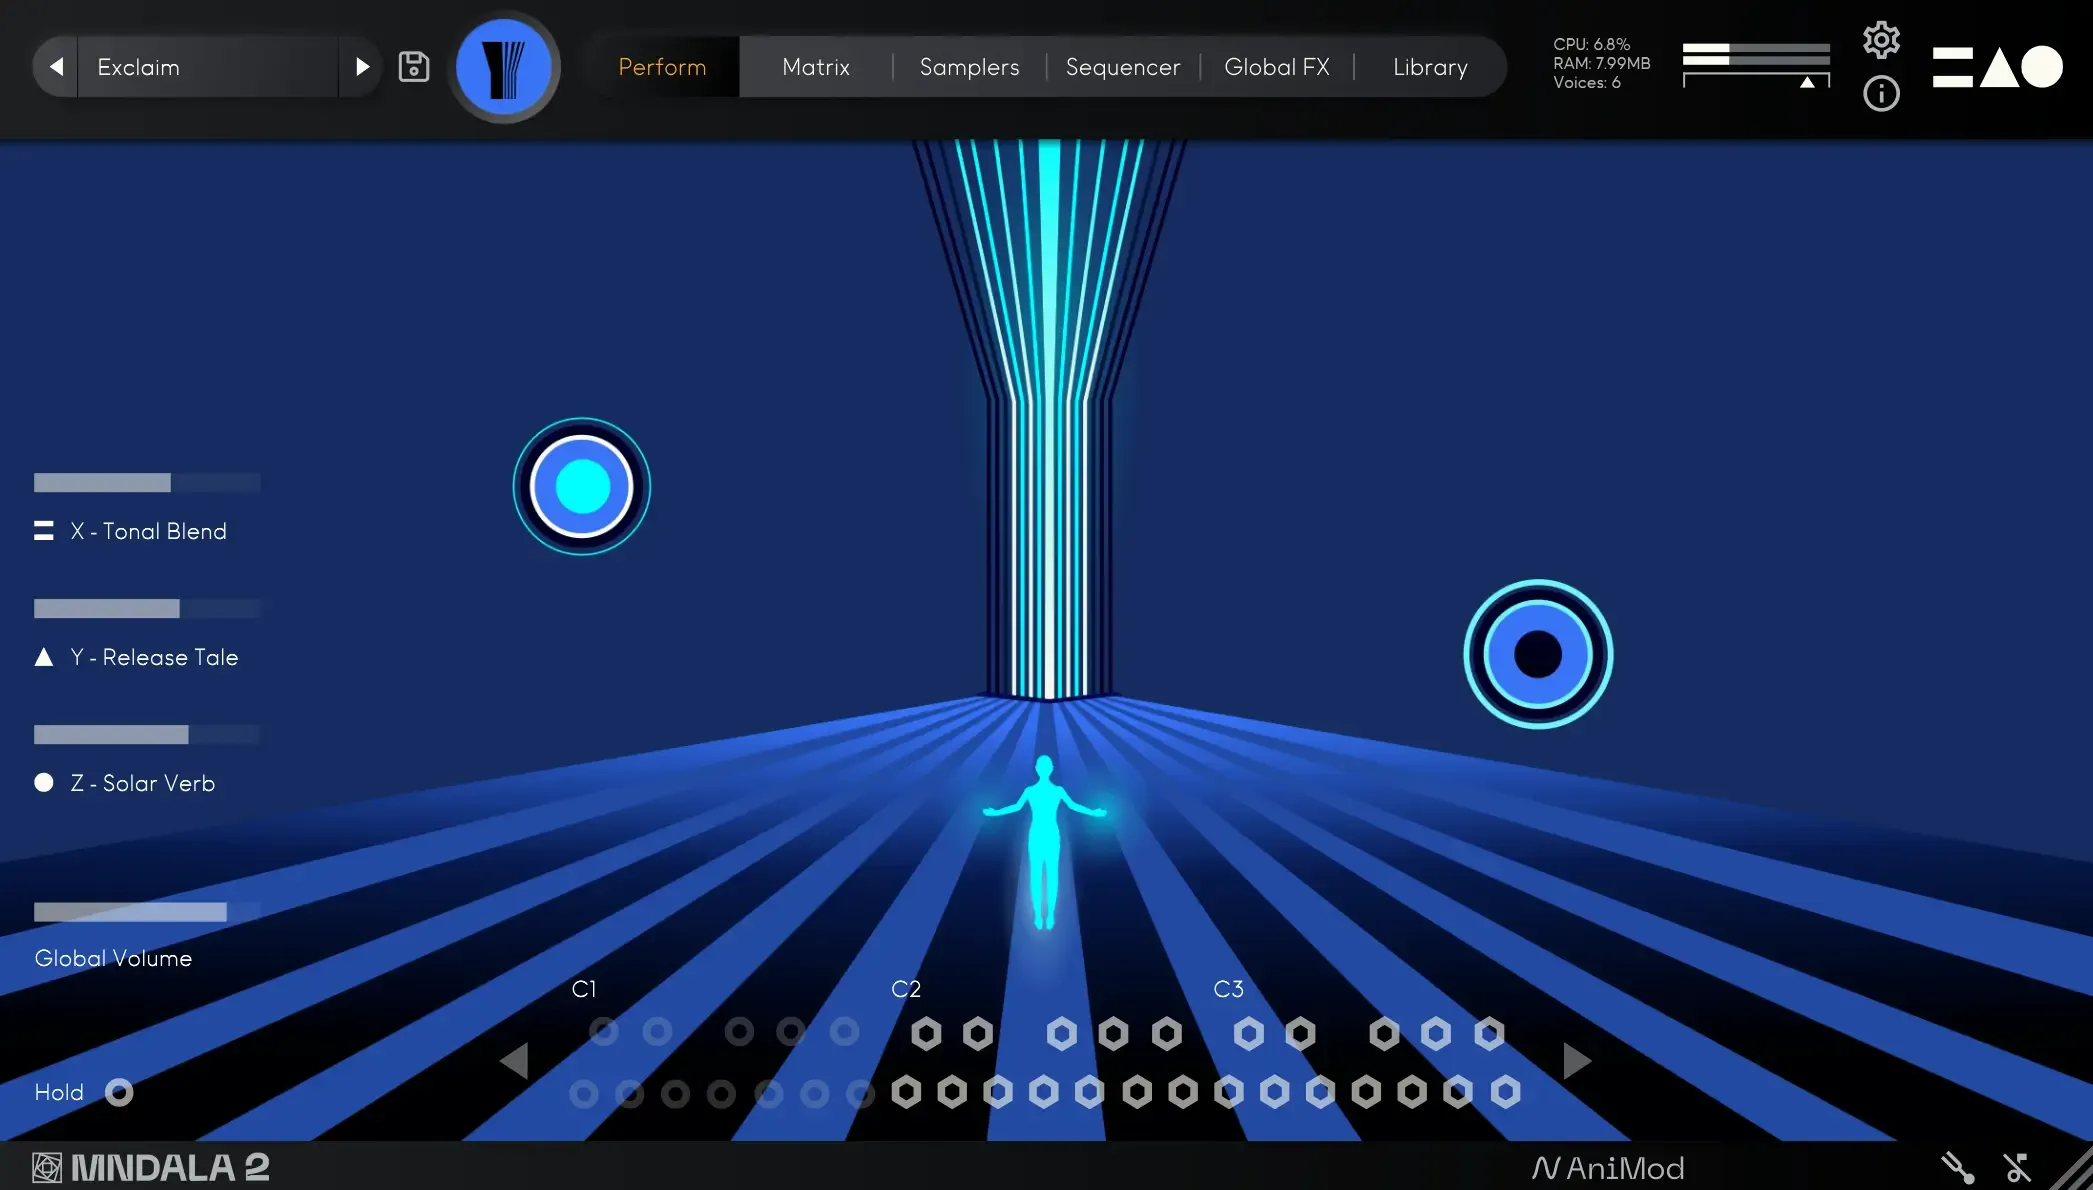The width and height of the screenshot is (2093, 1190).
Task: Click the Global Volume slider
Action: point(146,912)
